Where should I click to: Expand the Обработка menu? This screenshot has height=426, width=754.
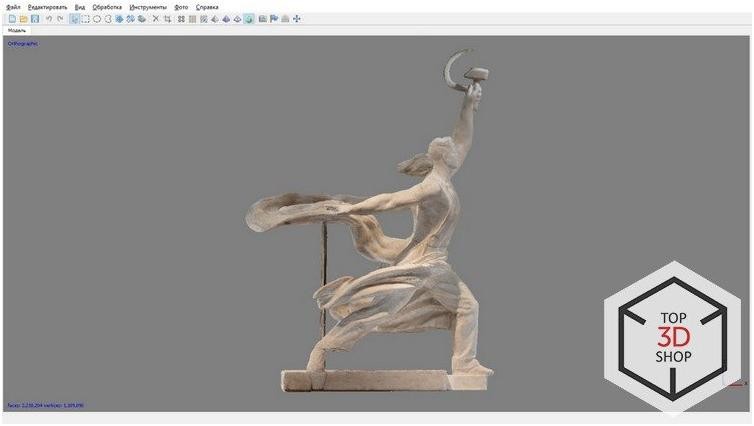[107, 7]
